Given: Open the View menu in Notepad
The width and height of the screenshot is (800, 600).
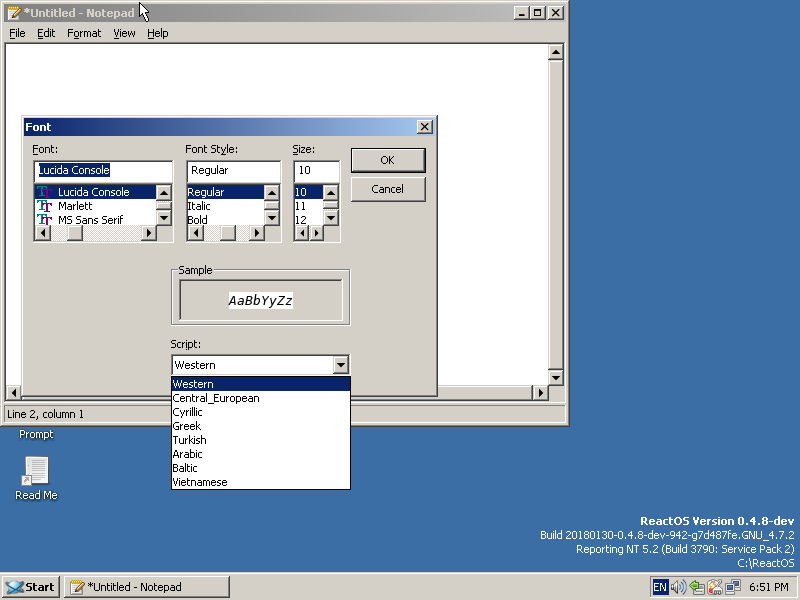Looking at the screenshot, I should click(124, 33).
